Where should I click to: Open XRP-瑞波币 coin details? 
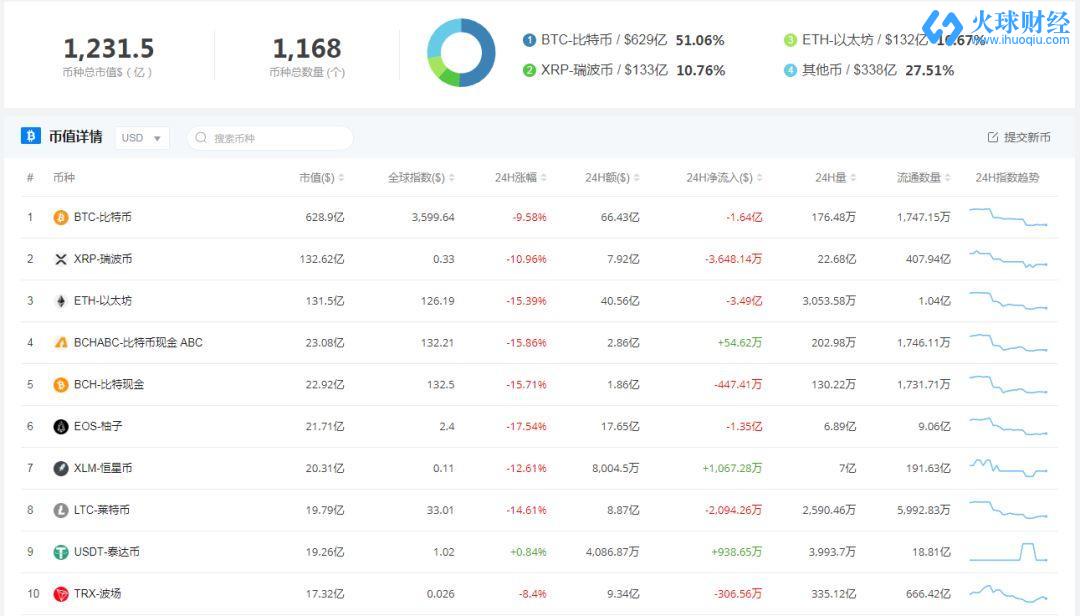click(103, 259)
